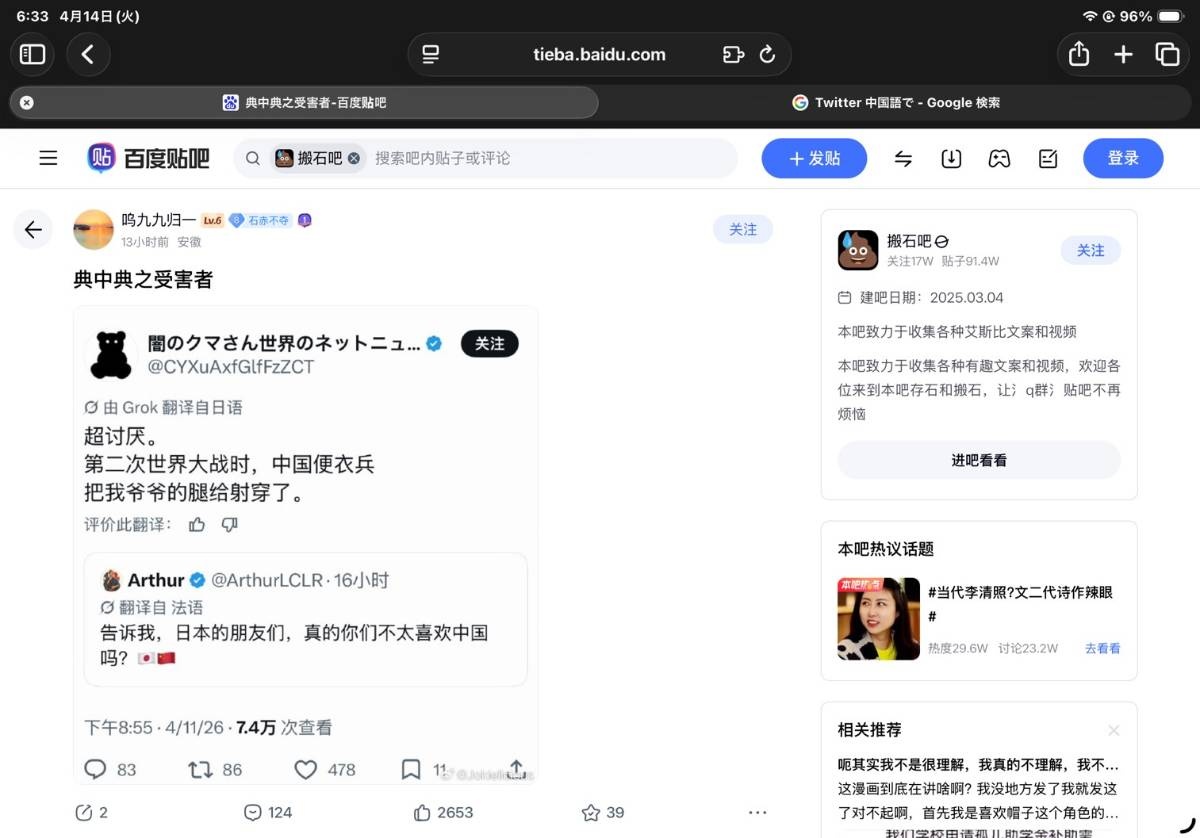
Task: Go back using the post's left arrow
Action: pyautogui.click(x=33, y=230)
